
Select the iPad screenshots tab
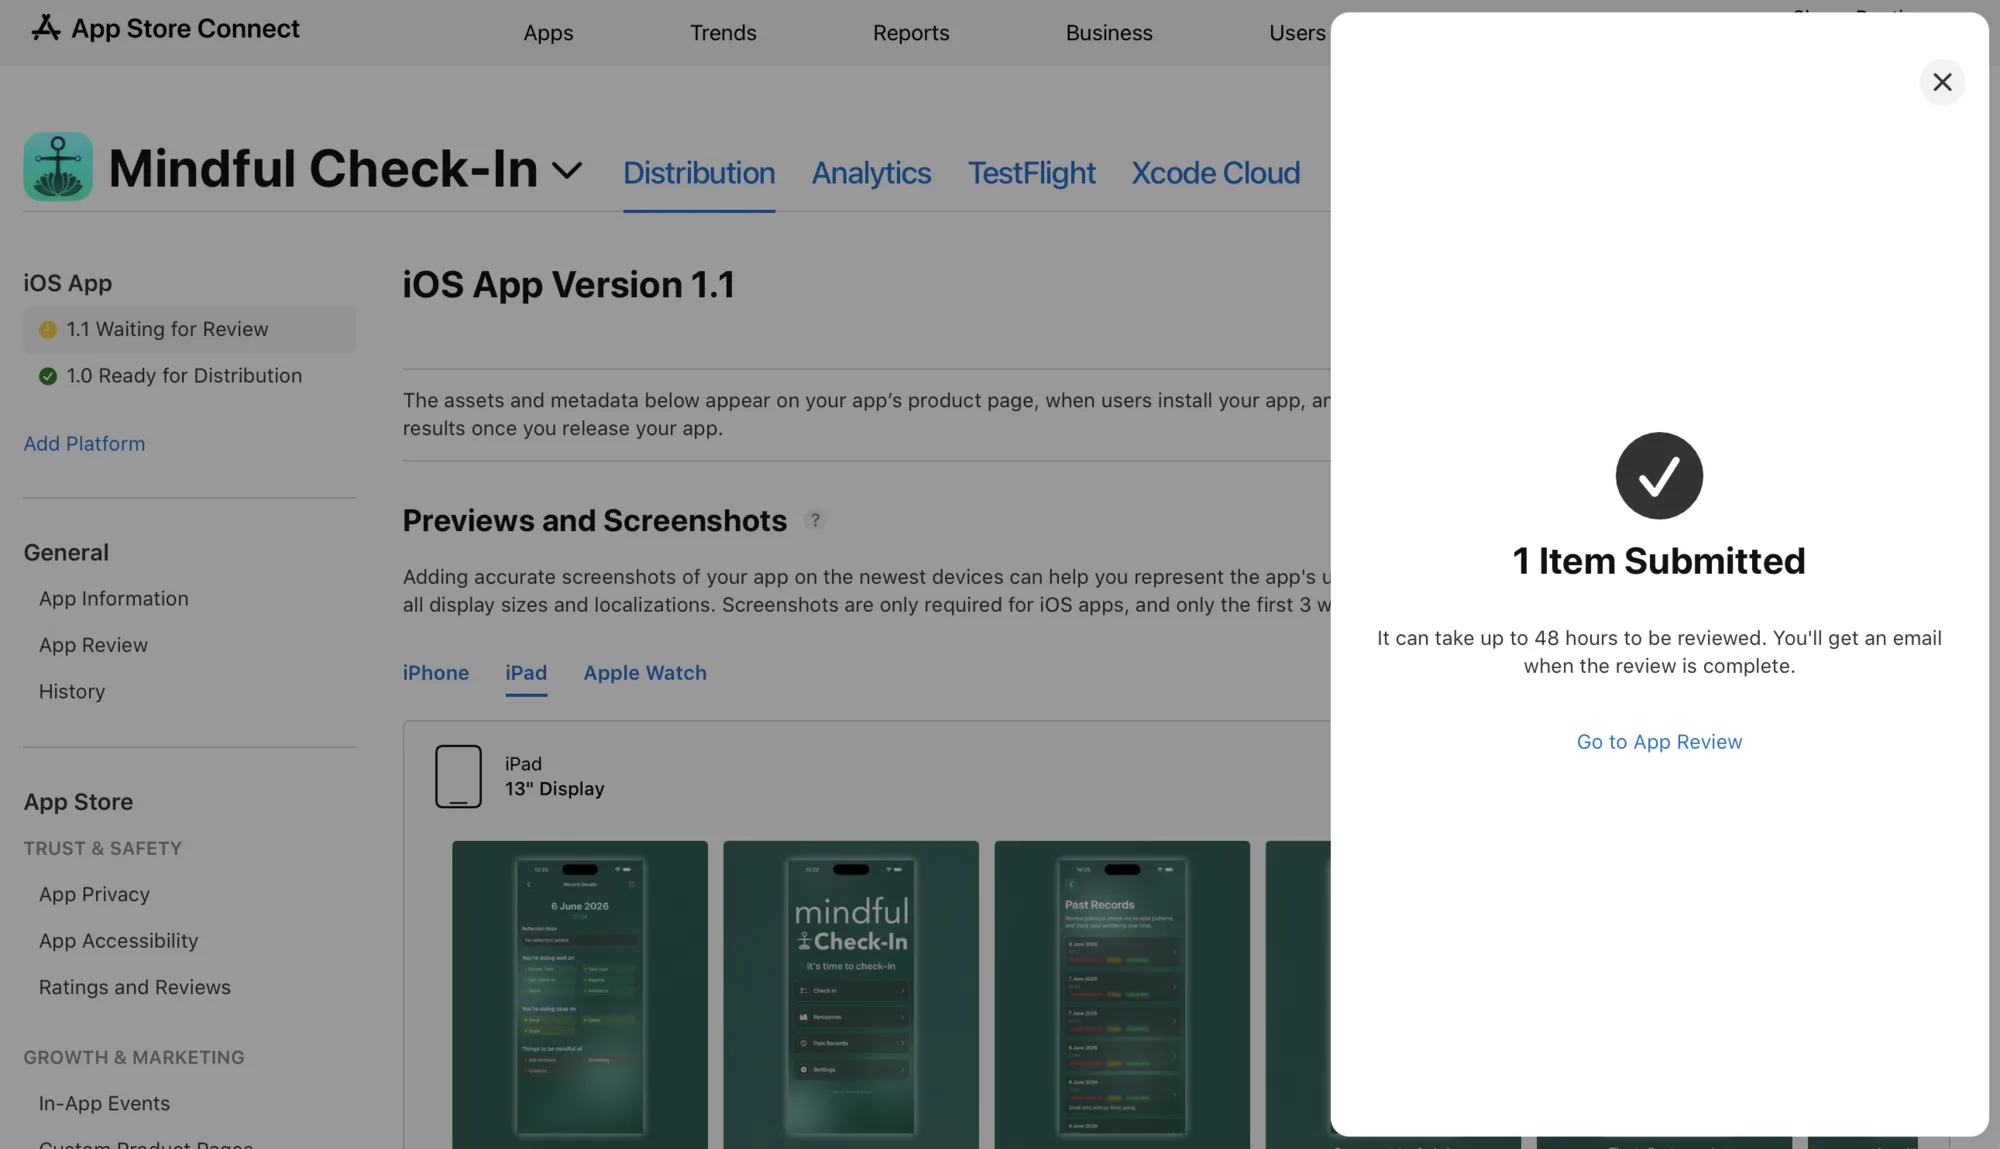(x=526, y=673)
